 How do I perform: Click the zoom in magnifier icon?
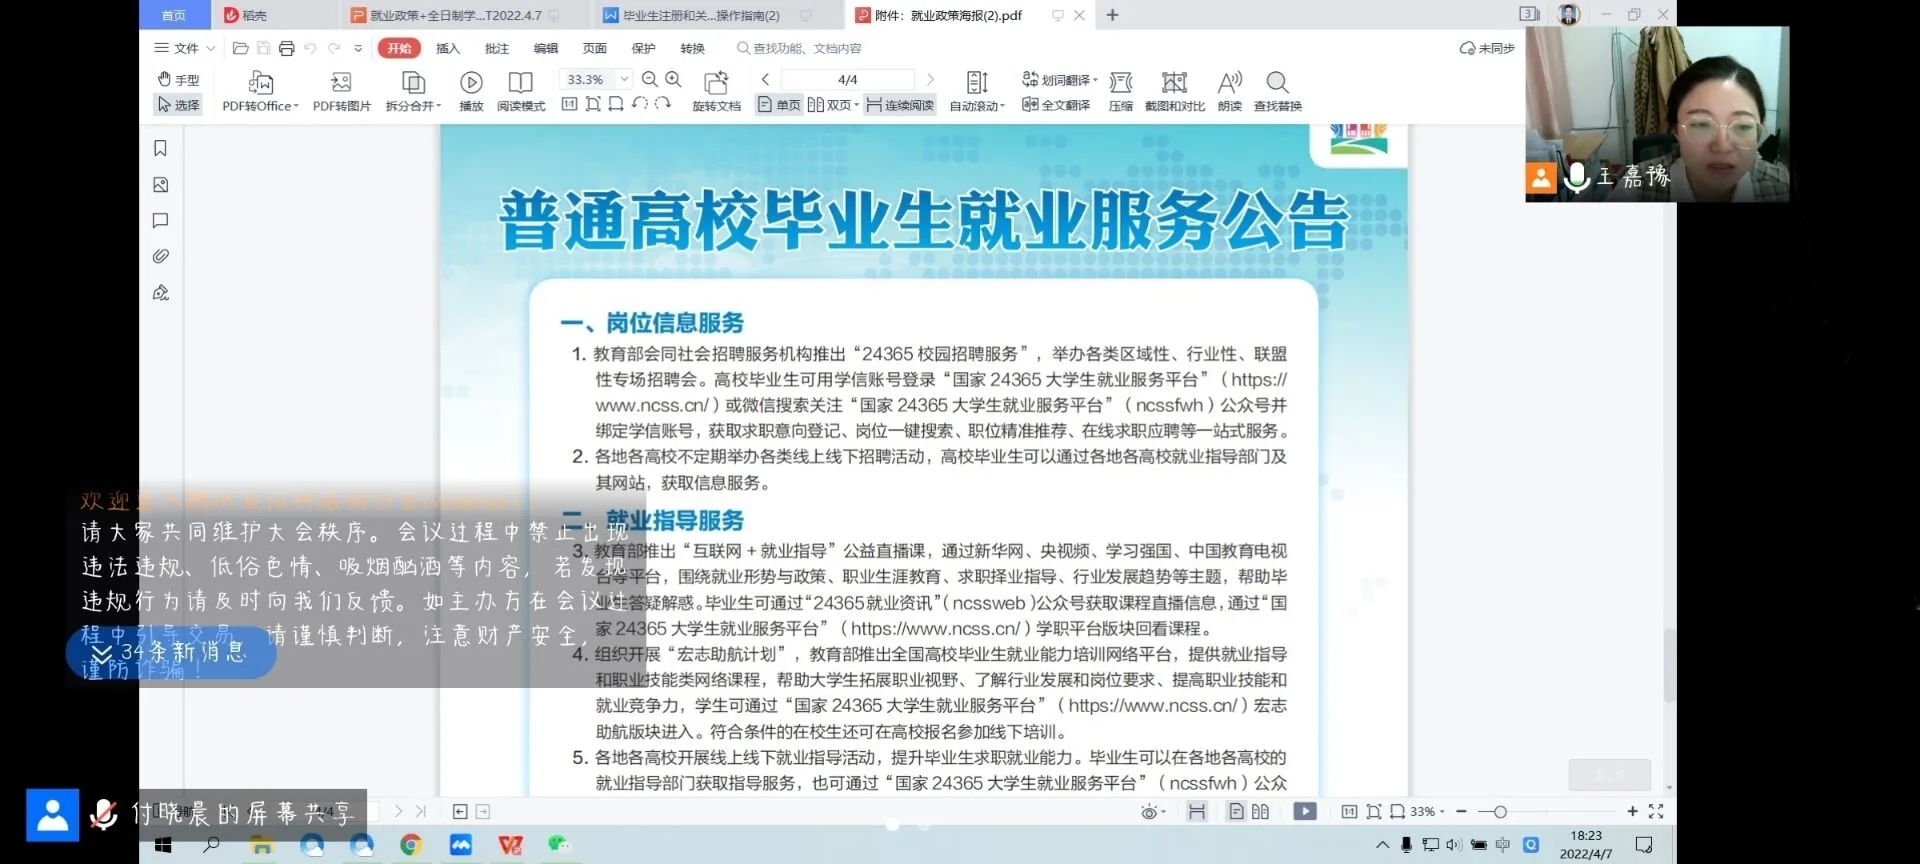[x=674, y=79]
